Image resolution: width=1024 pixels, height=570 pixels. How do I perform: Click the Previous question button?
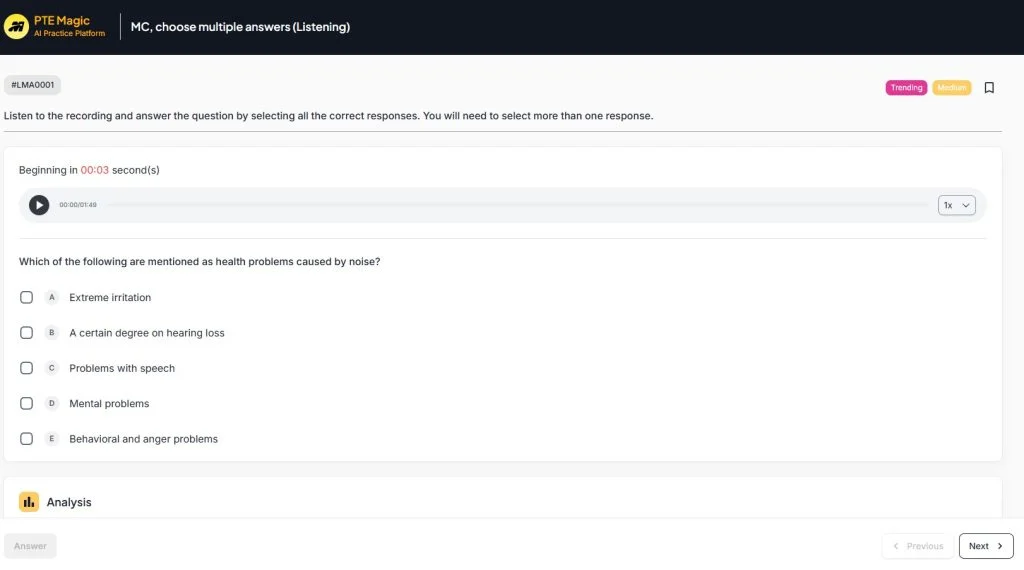point(917,546)
